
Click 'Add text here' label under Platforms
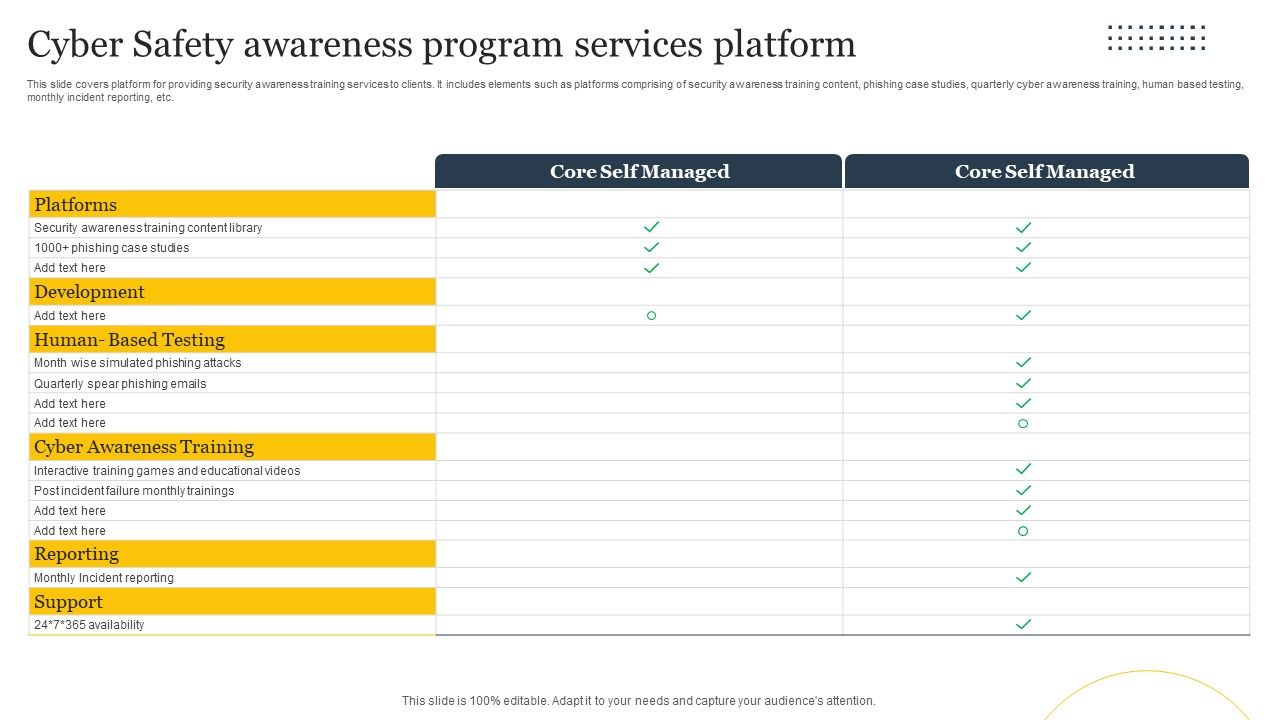click(x=70, y=268)
